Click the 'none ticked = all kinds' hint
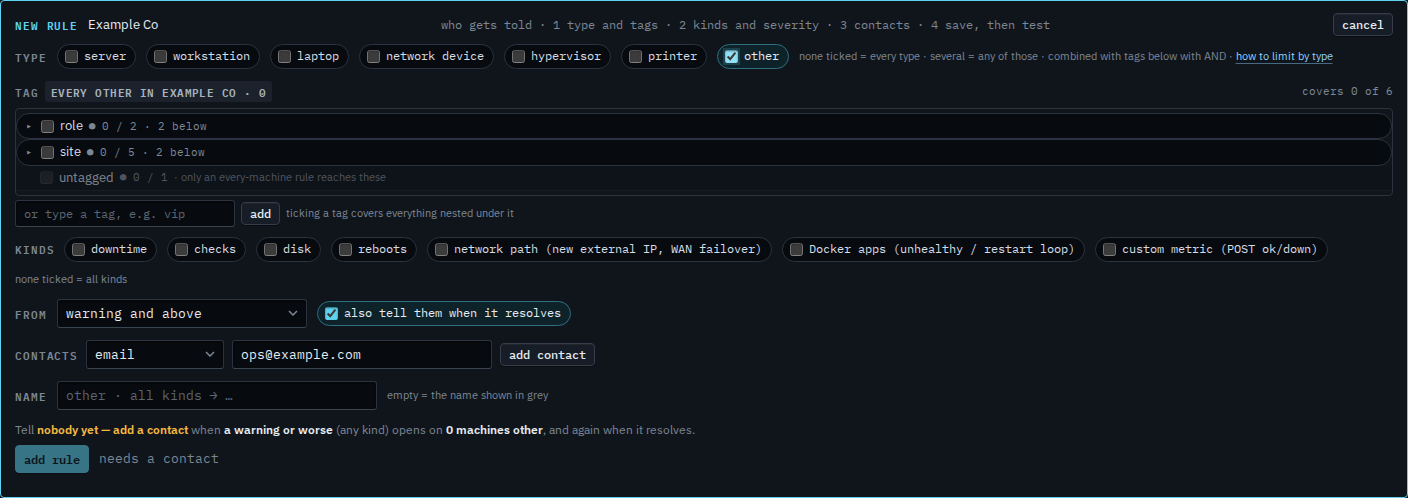 tap(71, 279)
